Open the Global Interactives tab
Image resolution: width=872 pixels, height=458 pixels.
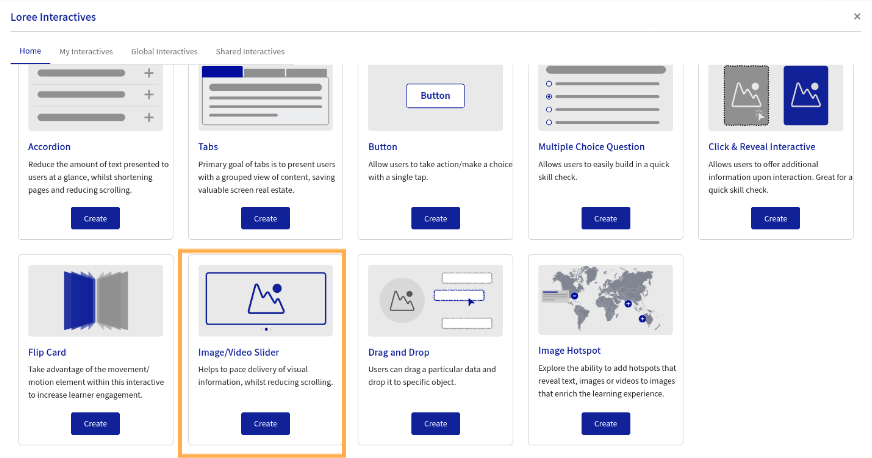(x=164, y=51)
